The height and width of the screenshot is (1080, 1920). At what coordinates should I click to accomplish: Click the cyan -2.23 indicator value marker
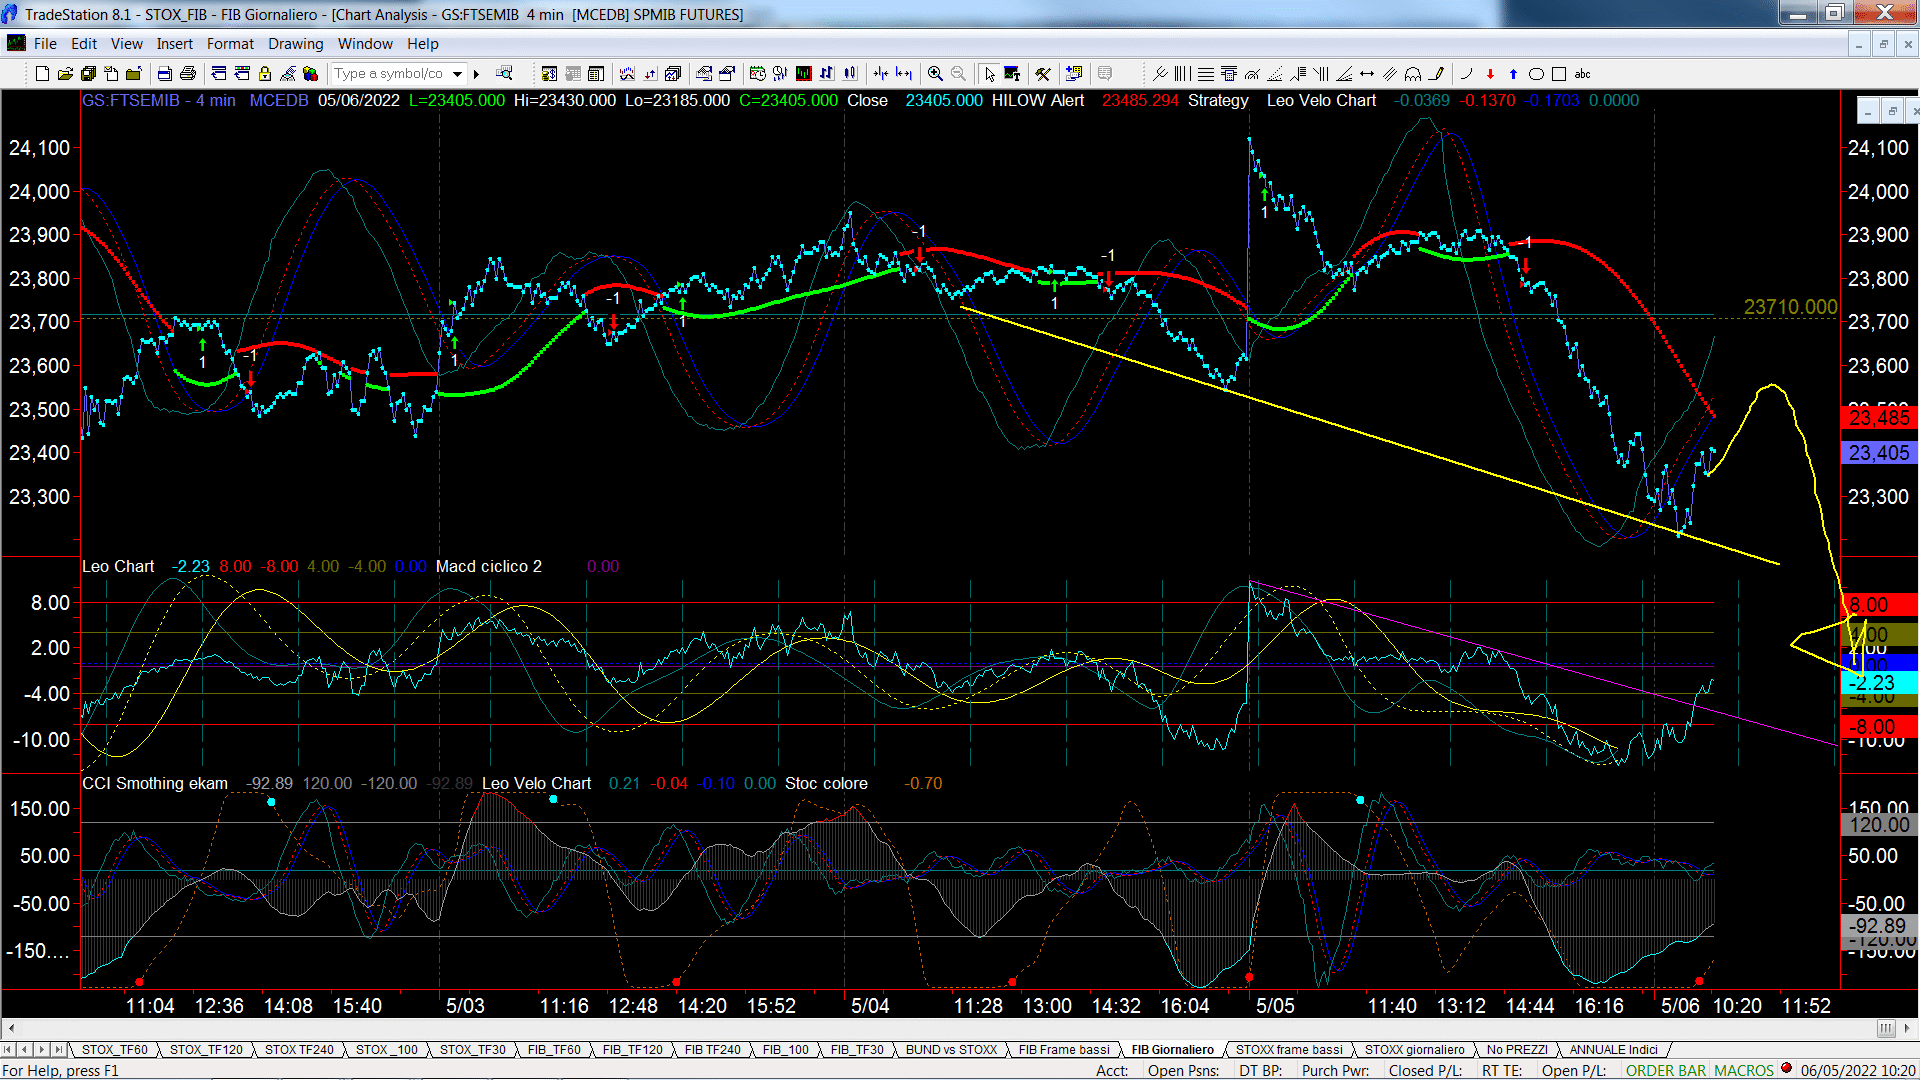point(1879,683)
